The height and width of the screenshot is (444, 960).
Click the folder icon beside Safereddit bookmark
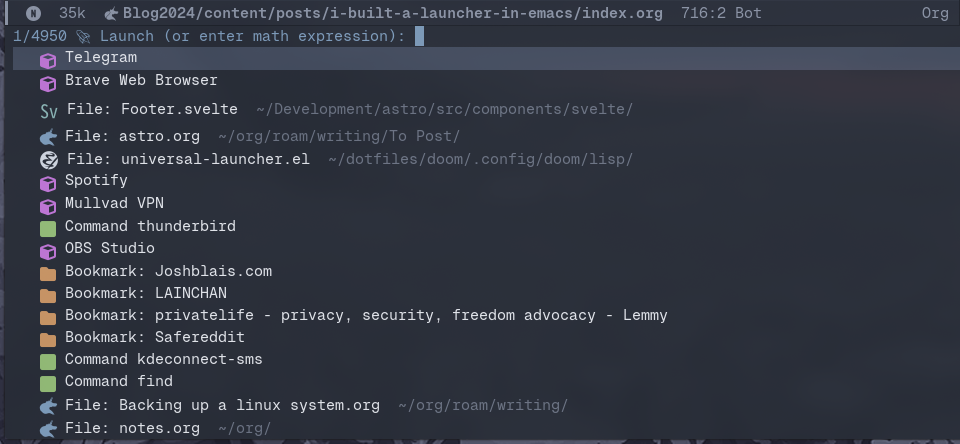(48, 339)
